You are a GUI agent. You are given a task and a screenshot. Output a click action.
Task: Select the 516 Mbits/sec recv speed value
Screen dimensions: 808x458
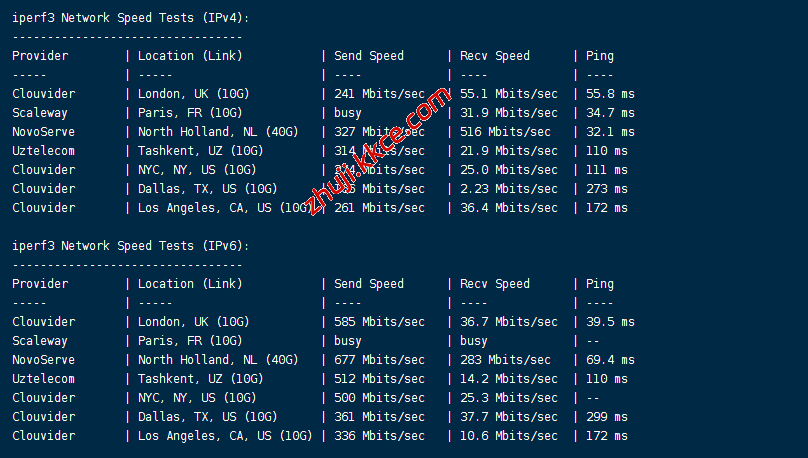click(x=505, y=132)
